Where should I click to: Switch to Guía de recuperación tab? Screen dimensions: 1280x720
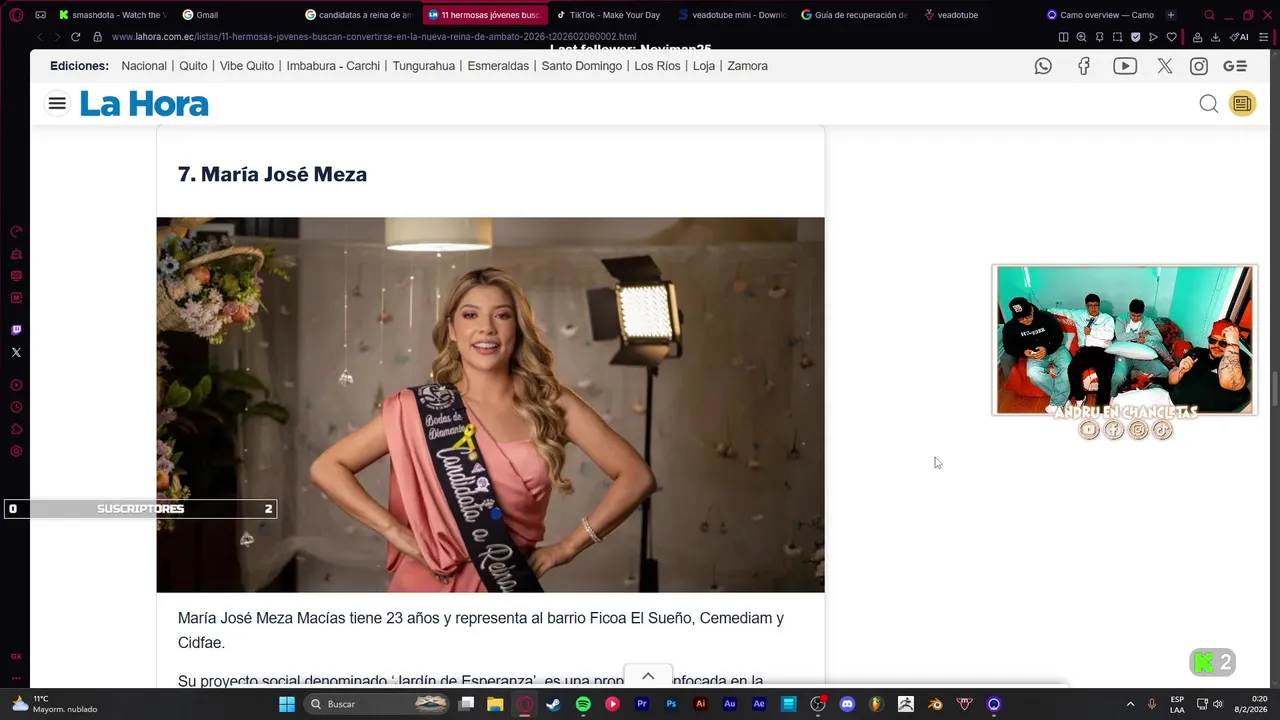pyautogui.click(x=855, y=15)
